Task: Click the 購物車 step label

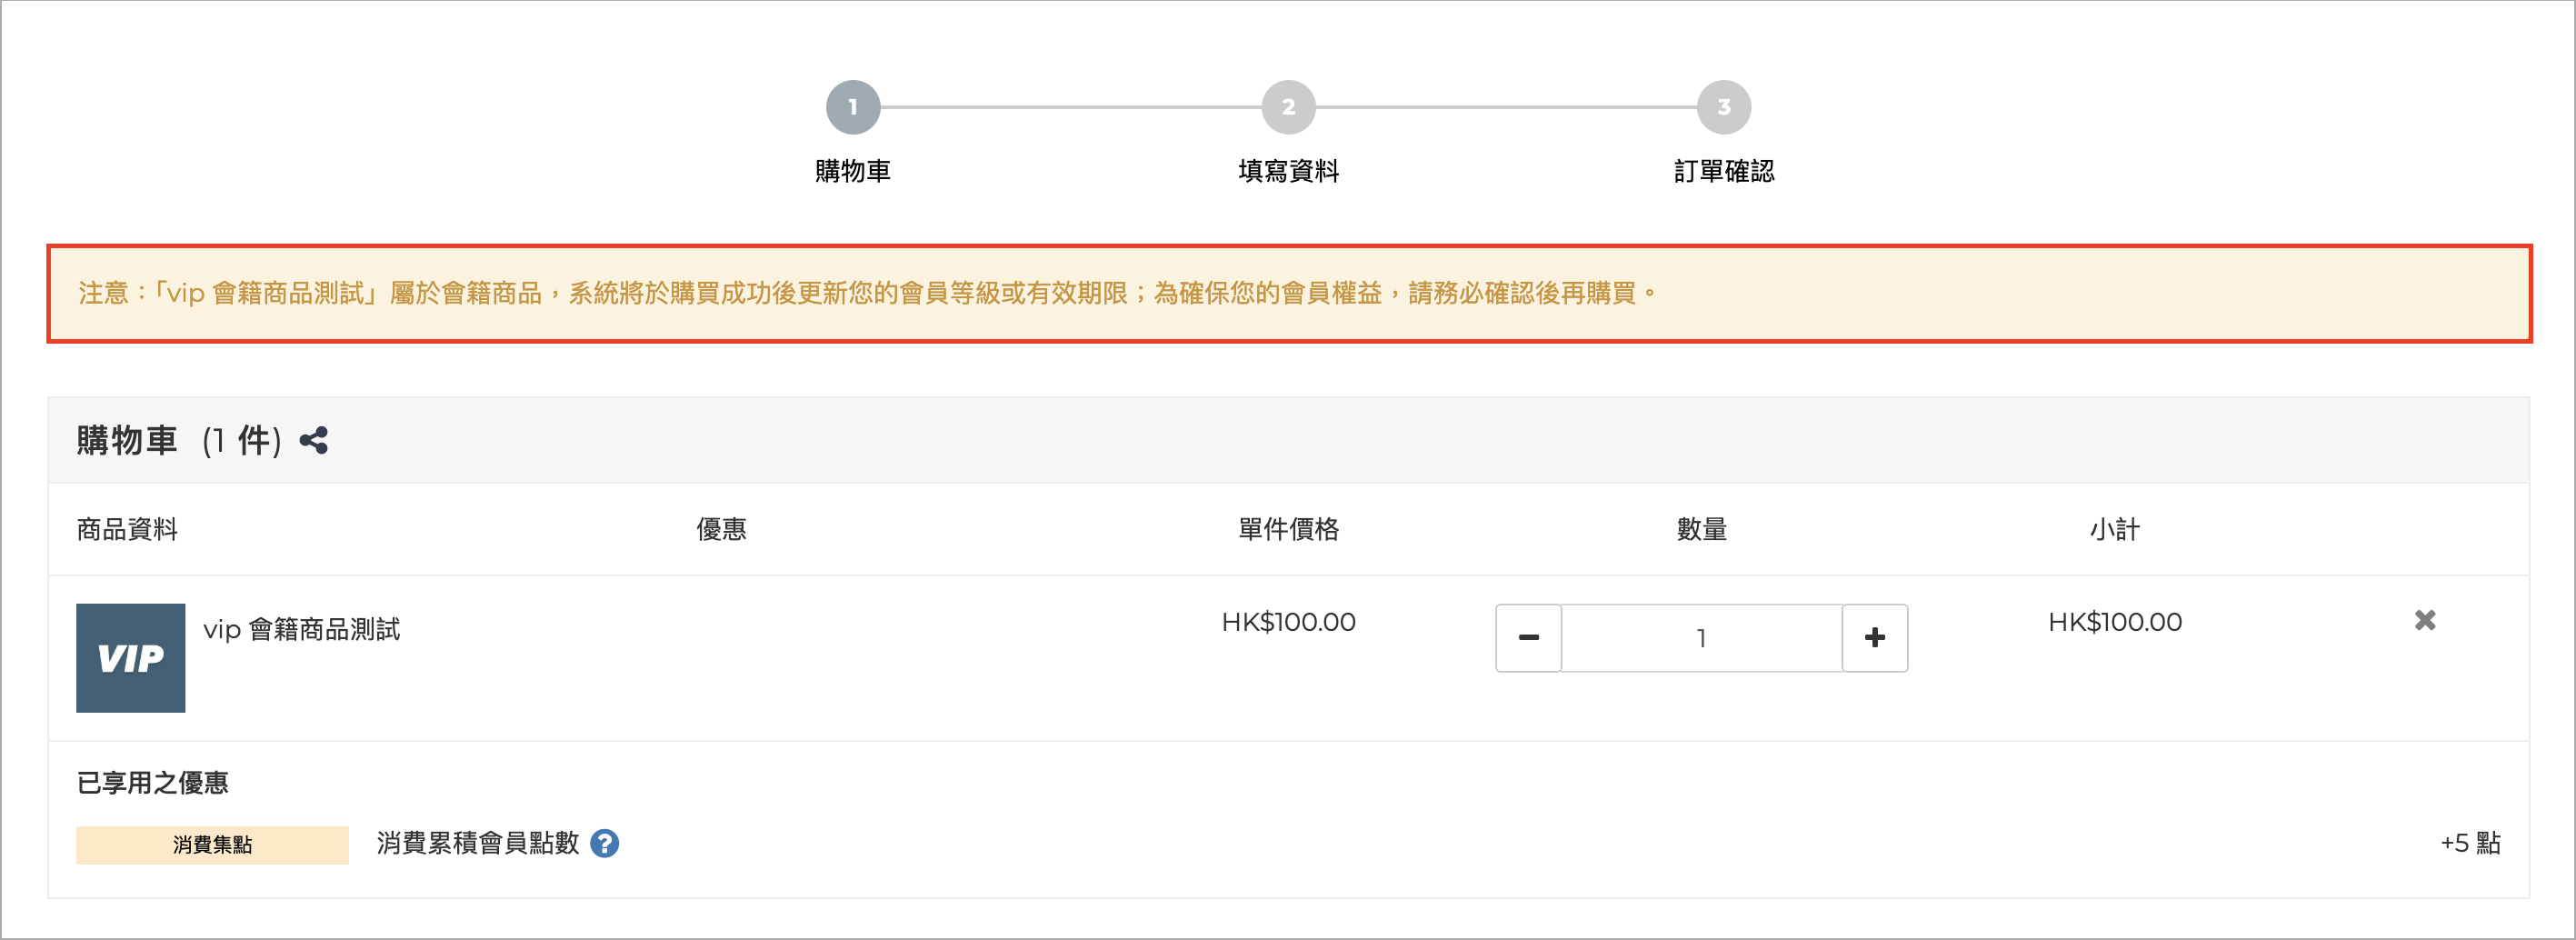Action: (853, 171)
